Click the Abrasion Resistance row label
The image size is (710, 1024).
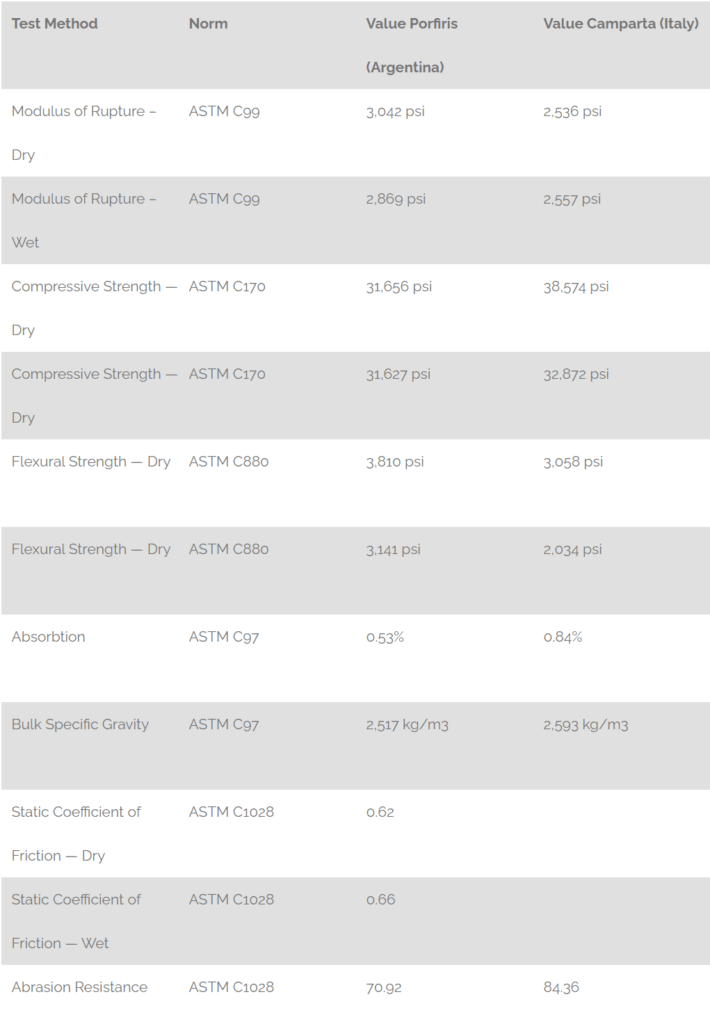[80, 987]
